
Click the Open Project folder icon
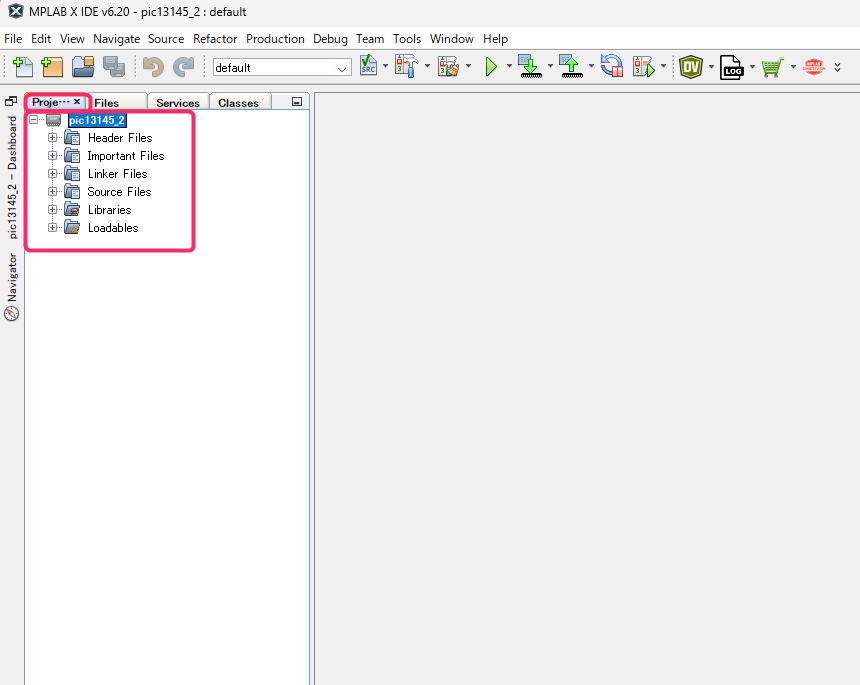(x=83, y=67)
